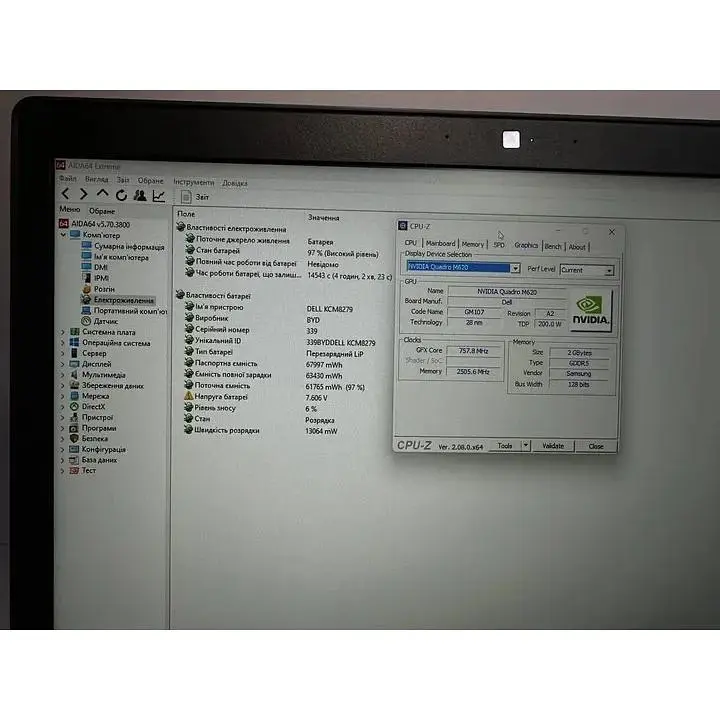Select Тест in the tree

pos(83,470)
